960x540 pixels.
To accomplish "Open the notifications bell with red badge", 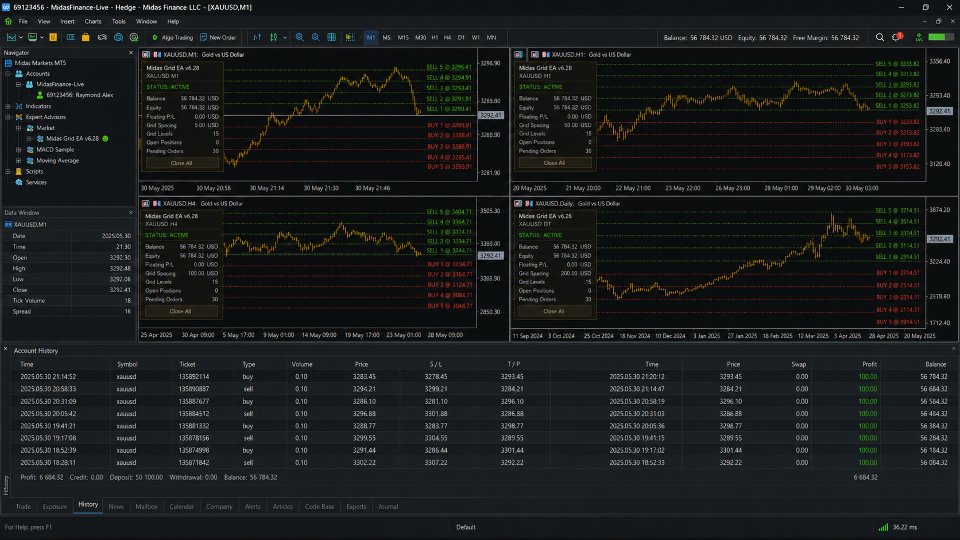I will (x=897, y=37).
